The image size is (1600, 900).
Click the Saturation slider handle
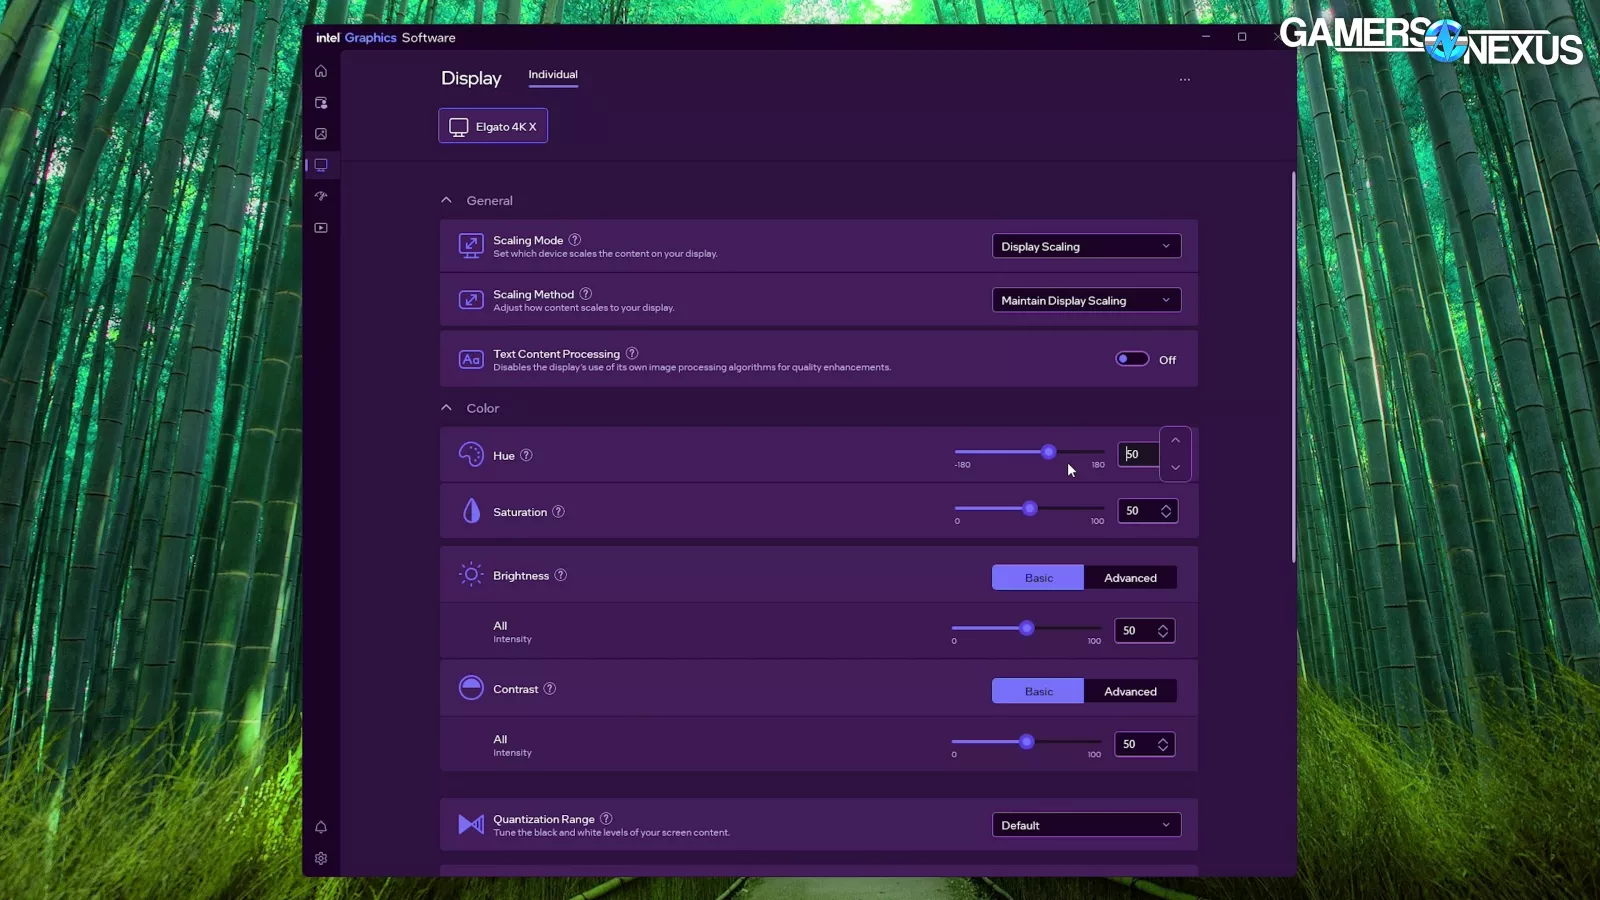tap(1030, 509)
